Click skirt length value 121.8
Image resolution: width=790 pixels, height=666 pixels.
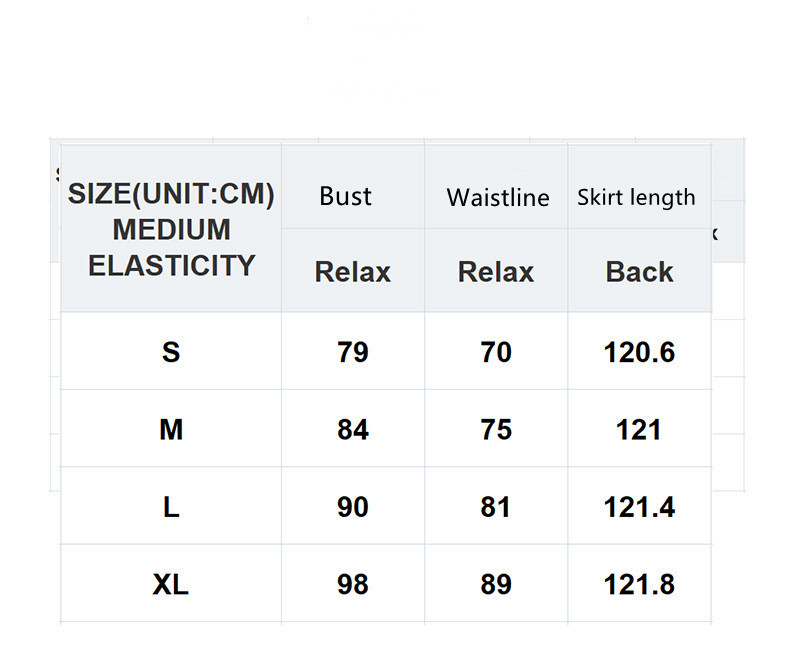tap(639, 584)
